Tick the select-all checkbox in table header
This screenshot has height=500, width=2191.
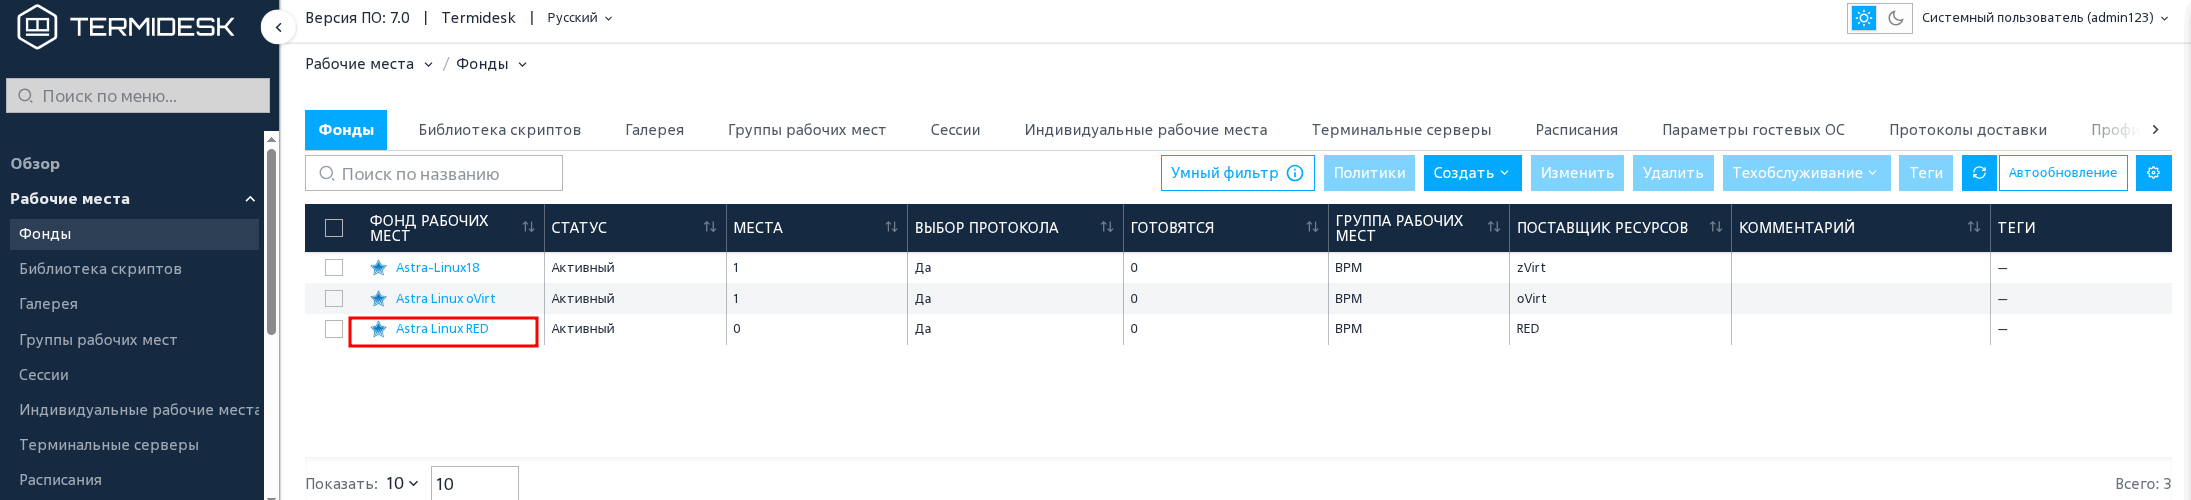[x=334, y=228]
